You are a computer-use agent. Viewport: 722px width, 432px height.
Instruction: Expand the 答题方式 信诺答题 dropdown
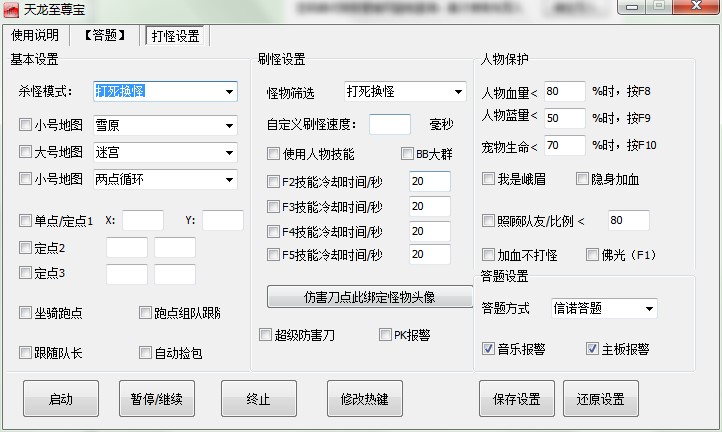click(649, 309)
